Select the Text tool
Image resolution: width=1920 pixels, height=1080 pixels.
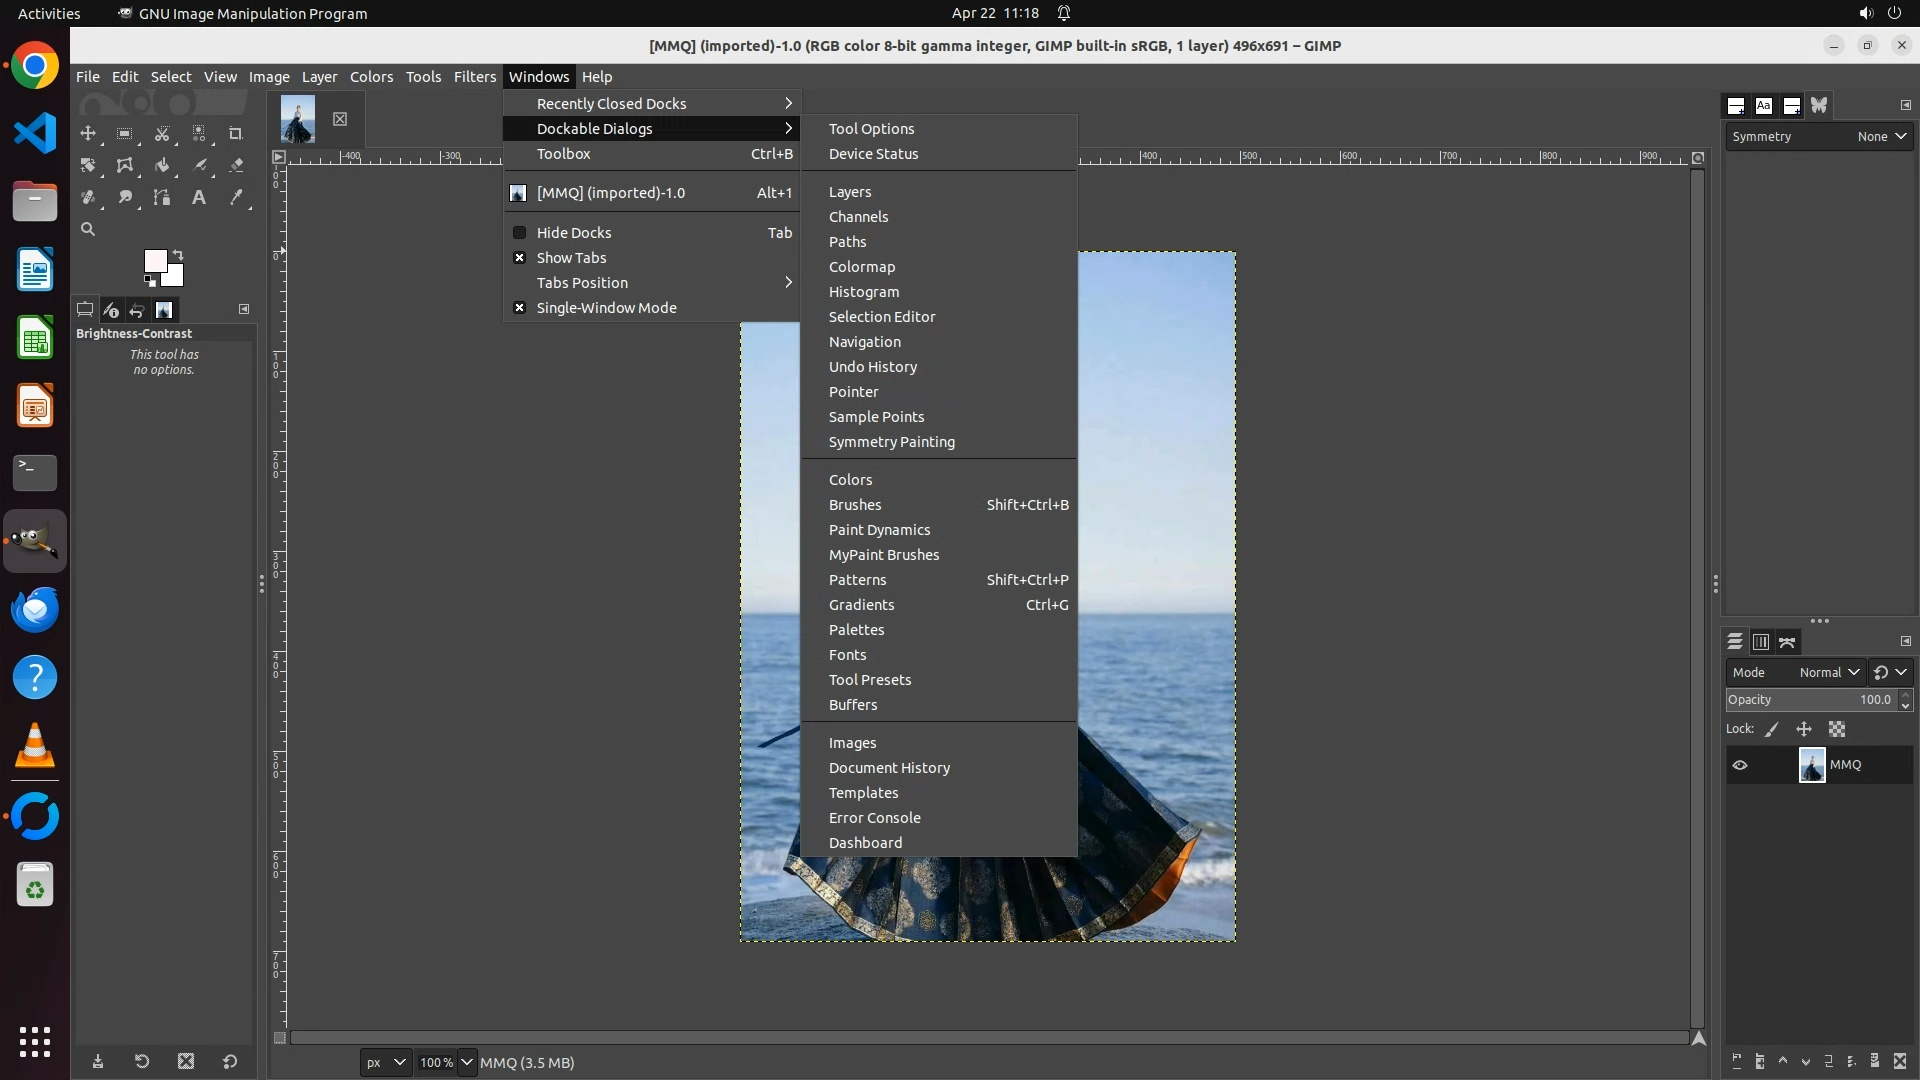pyautogui.click(x=199, y=197)
